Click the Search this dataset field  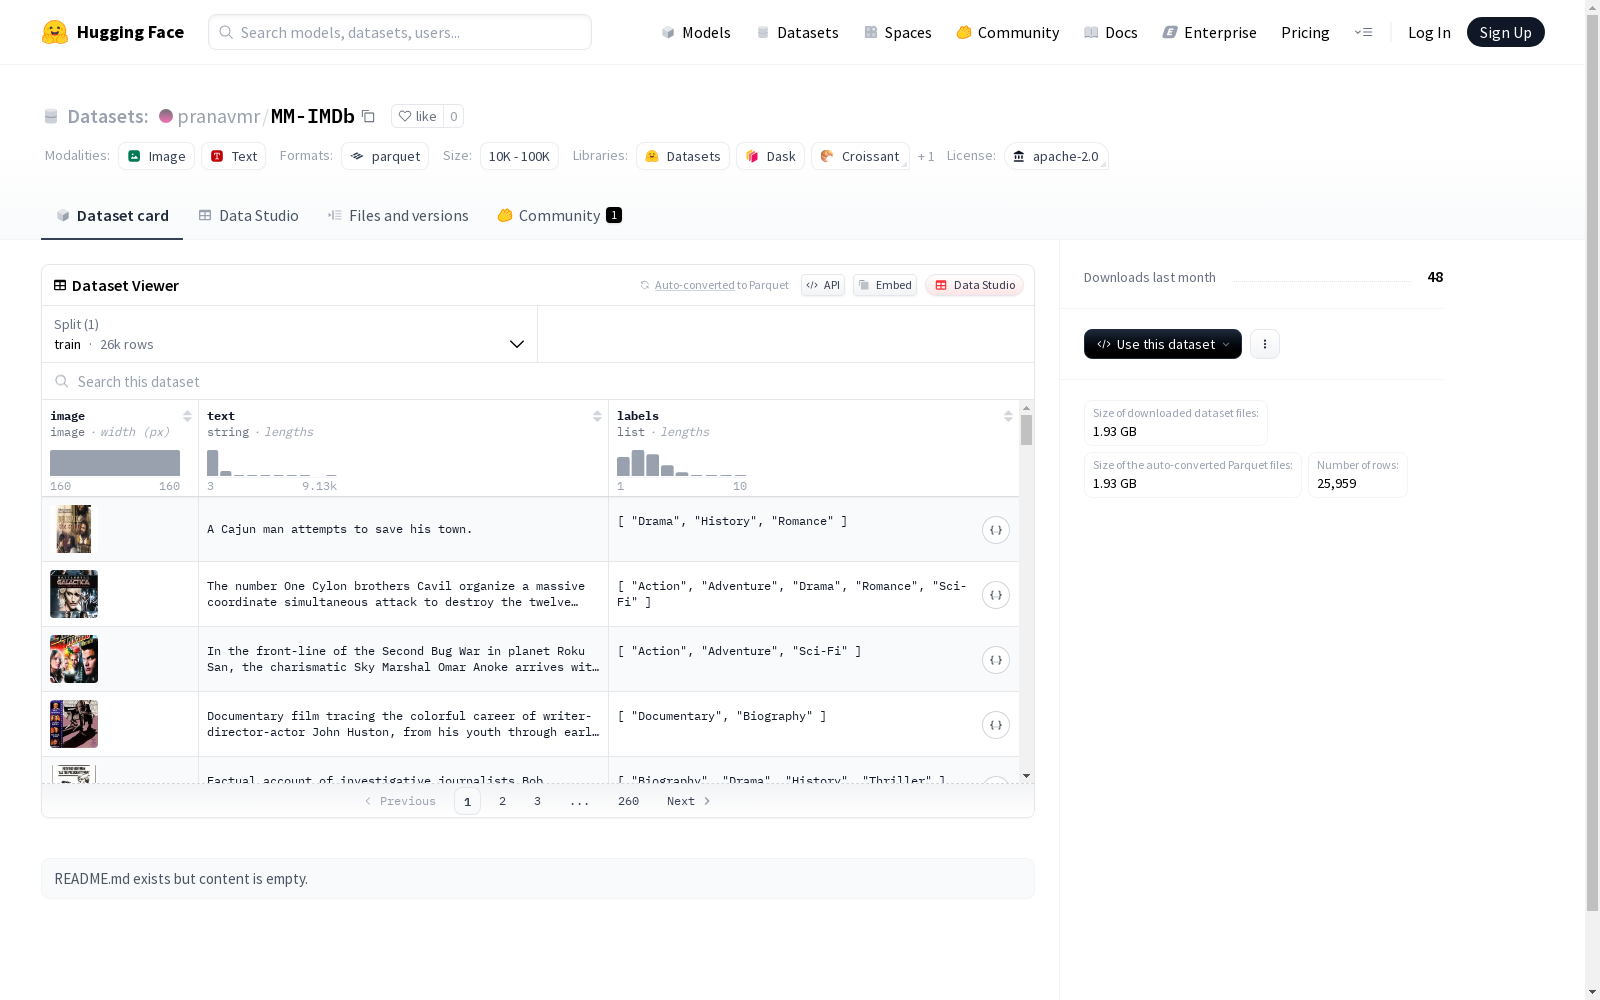pos(538,382)
